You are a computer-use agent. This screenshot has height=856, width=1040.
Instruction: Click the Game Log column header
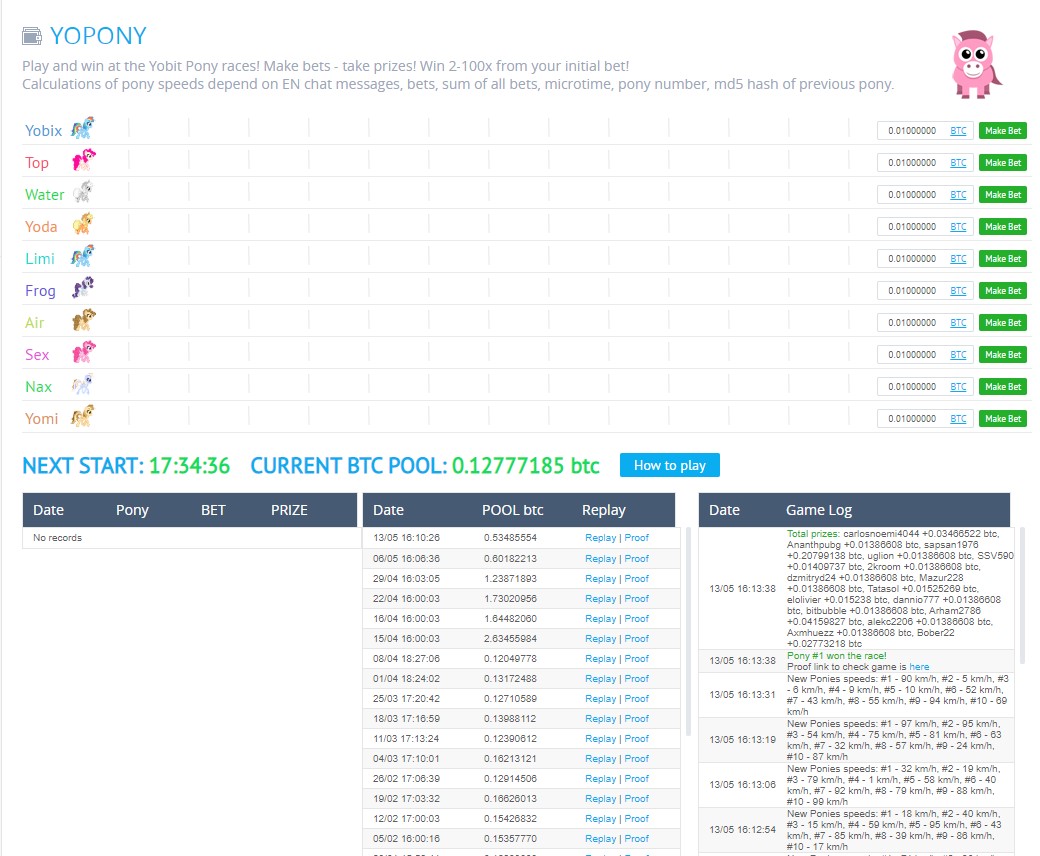coord(818,510)
